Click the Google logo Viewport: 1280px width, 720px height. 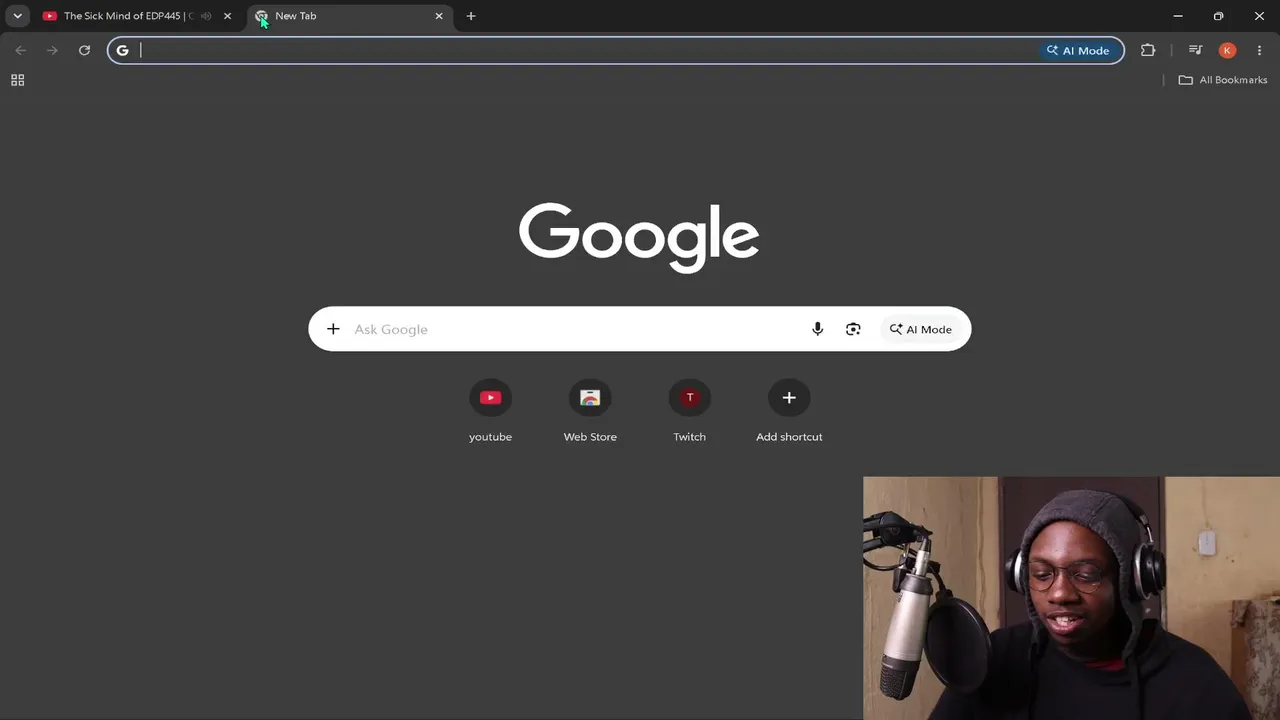pos(639,238)
